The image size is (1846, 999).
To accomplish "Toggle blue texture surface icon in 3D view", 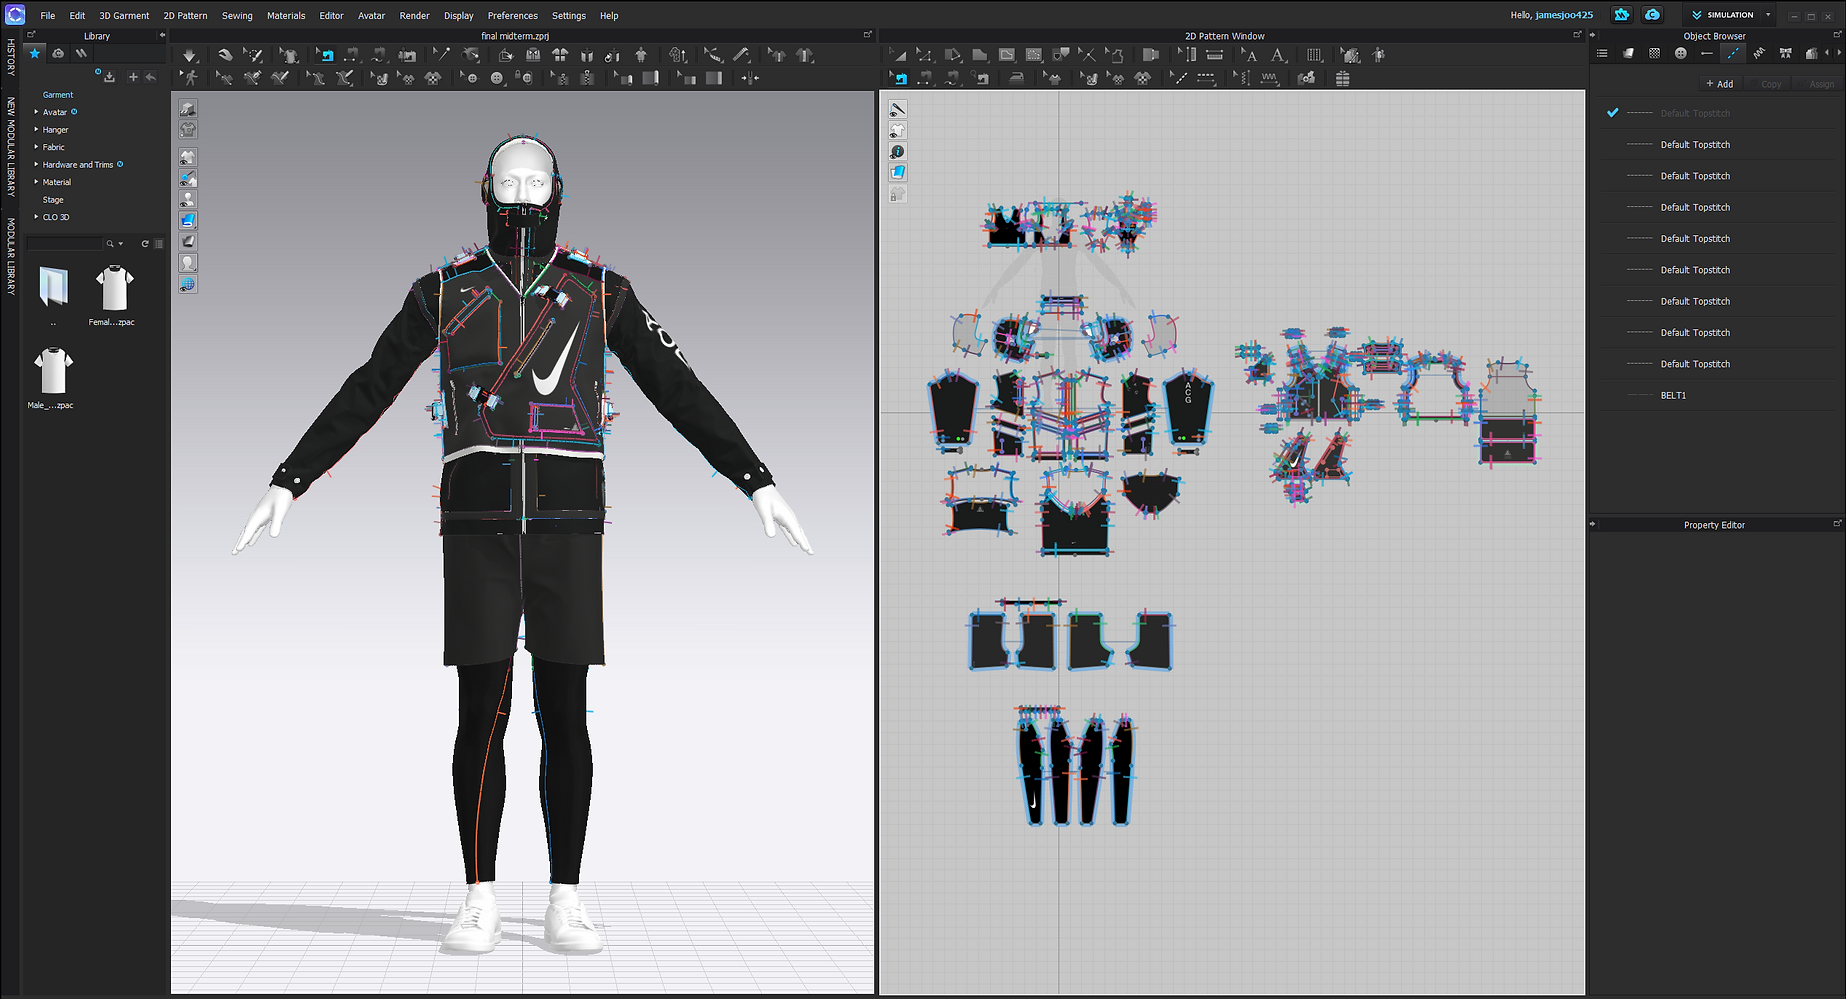I will (x=188, y=220).
